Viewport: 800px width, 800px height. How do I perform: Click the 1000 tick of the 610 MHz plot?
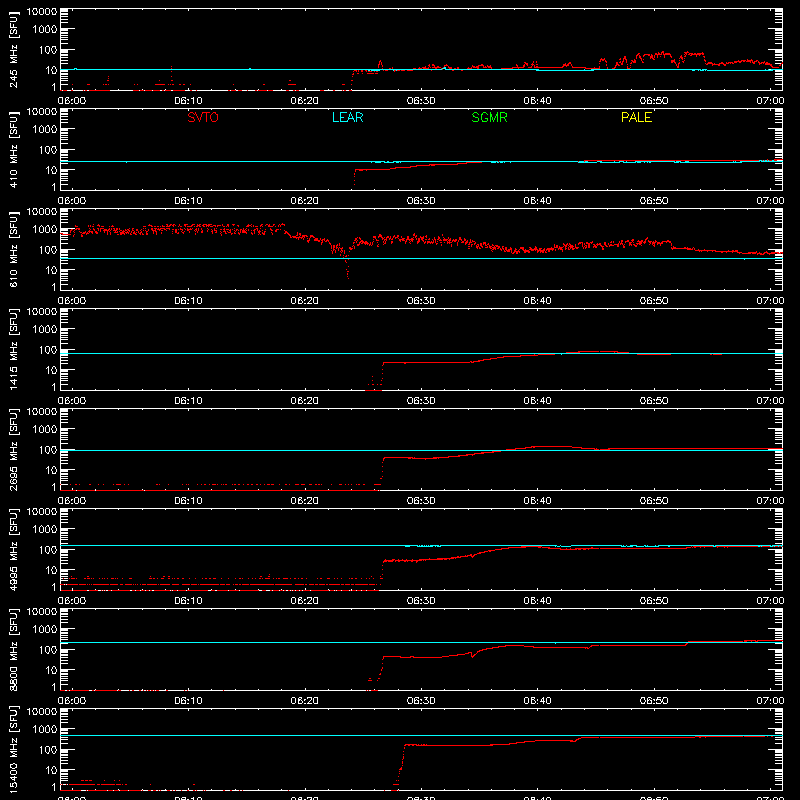(45, 230)
